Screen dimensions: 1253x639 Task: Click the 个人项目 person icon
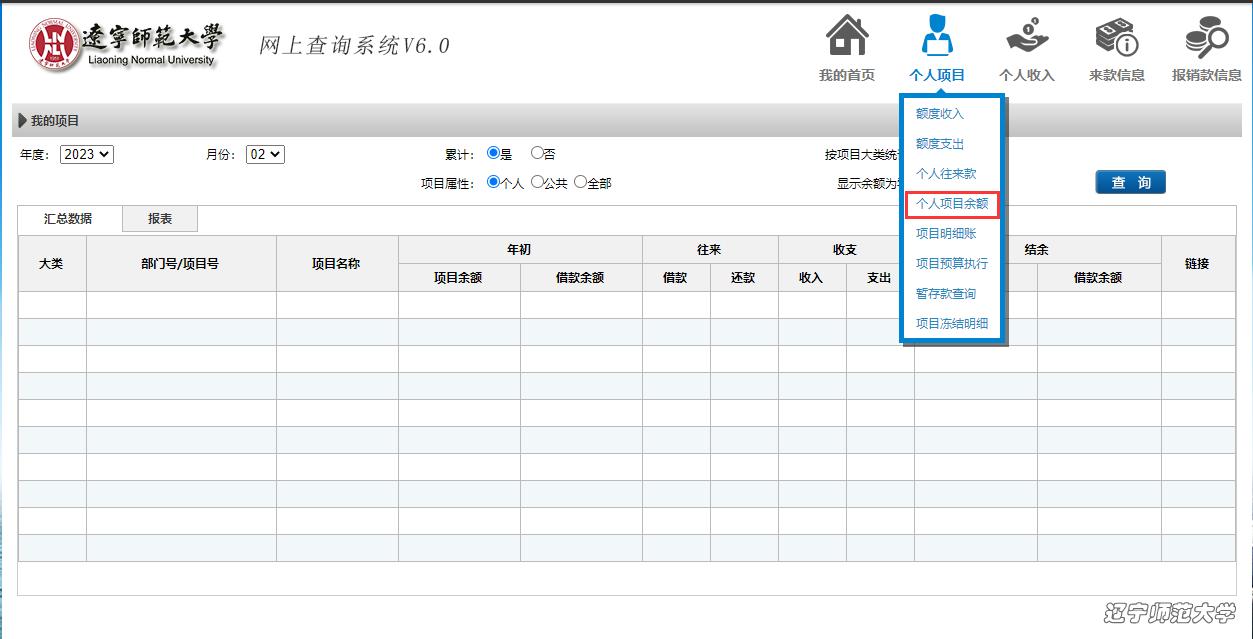936,37
